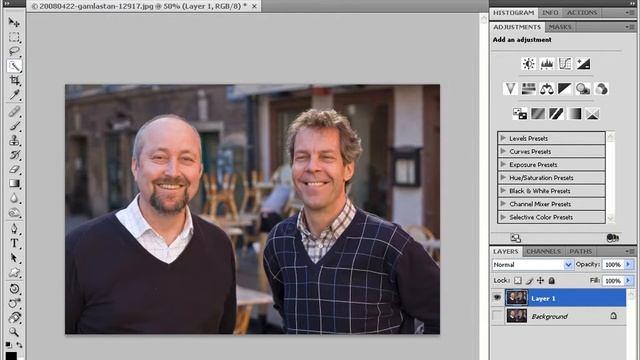Add a Curves adjustment

click(565, 64)
